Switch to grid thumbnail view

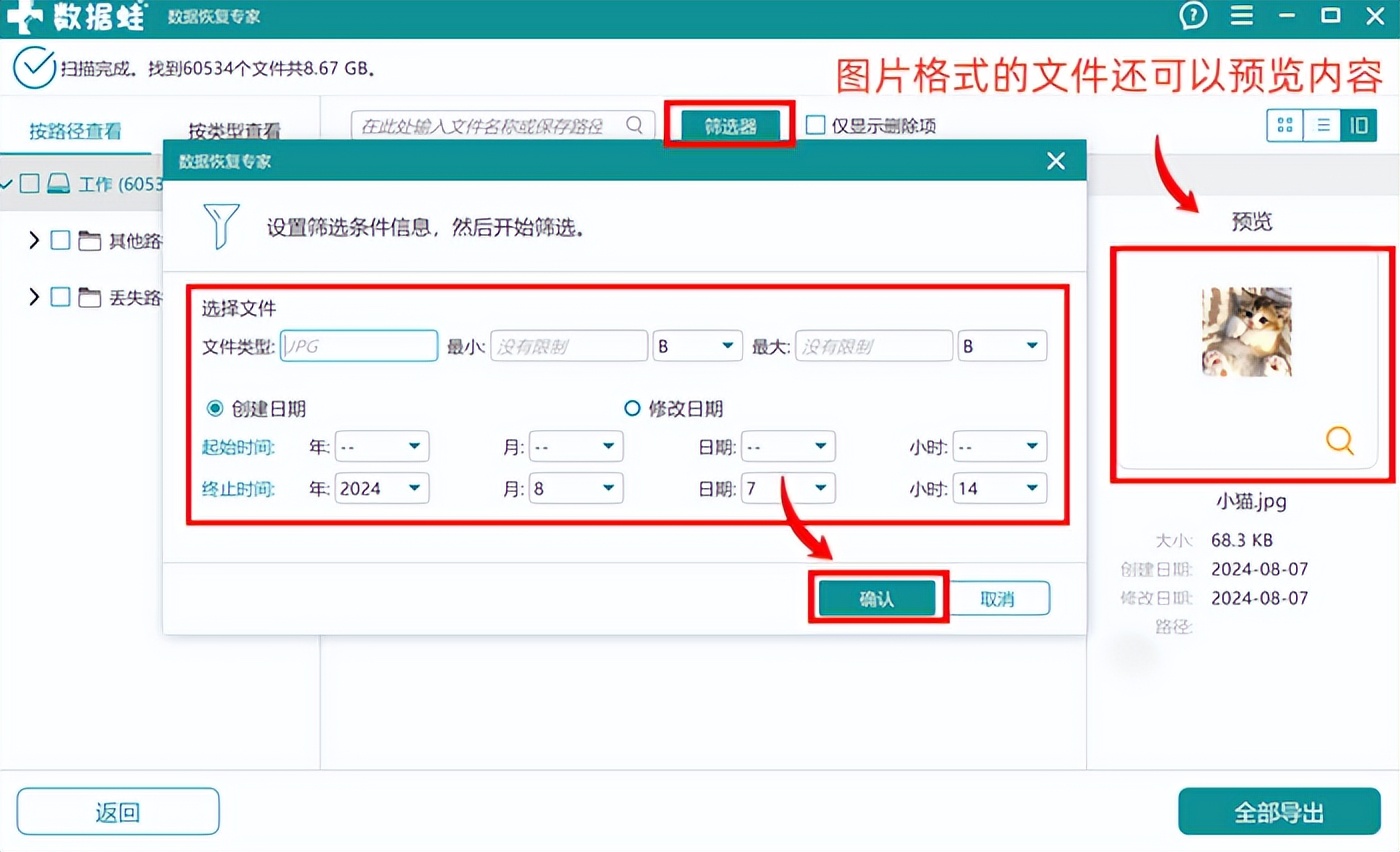coord(1286,125)
